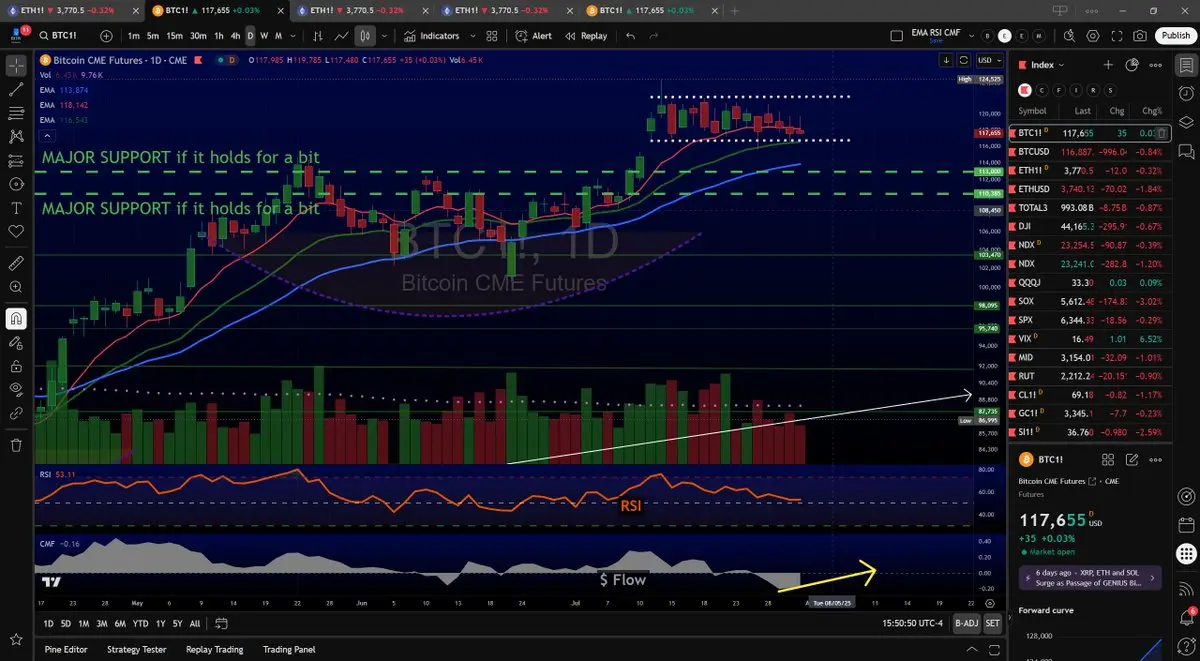The width and height of the screenshot is (1200, 661).
Task: Open the Trading Panel tab
Action: tap(289, 649)
